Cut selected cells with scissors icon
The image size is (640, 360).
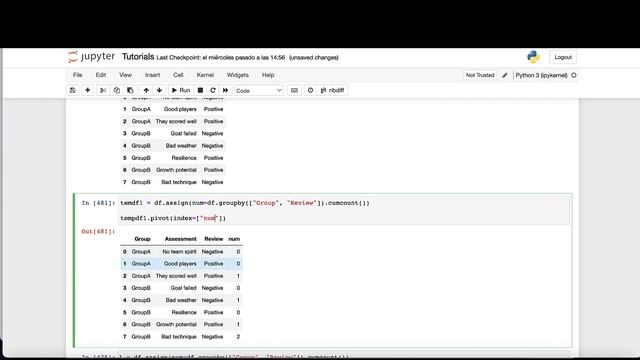pyautogui.click(x=103, y=90)
